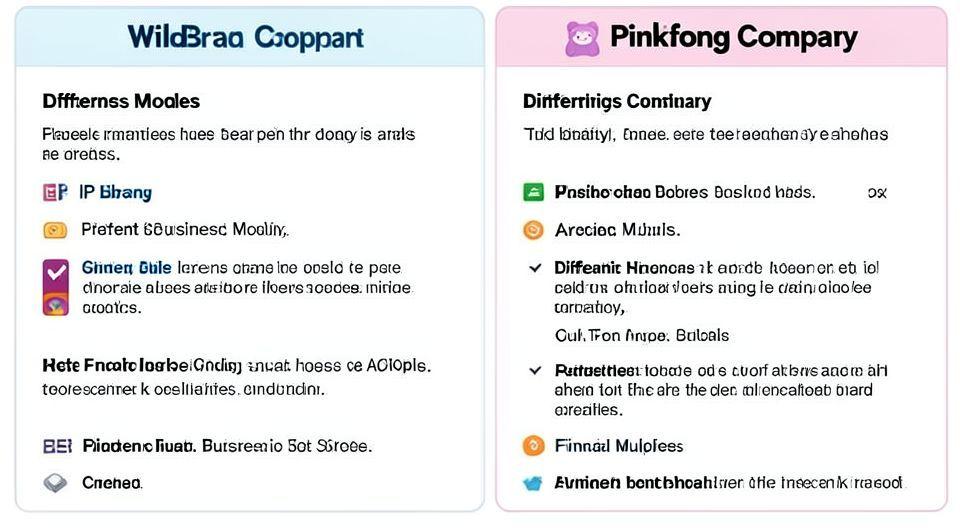The height and width of the screenshot is (528, 960).
Task: Select the WildBrao Coppart header tab
Action: [246, 38]
